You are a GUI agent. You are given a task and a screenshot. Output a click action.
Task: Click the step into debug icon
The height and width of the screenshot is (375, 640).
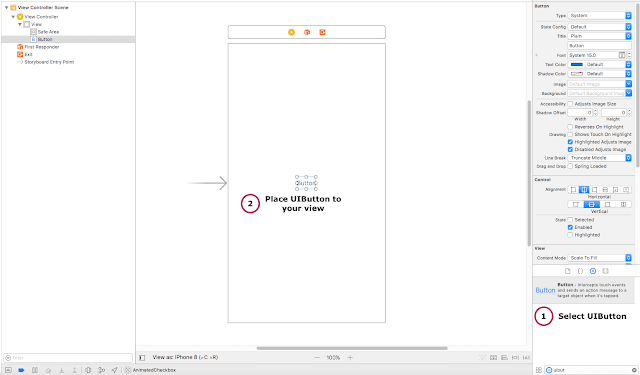coord(62,370)
